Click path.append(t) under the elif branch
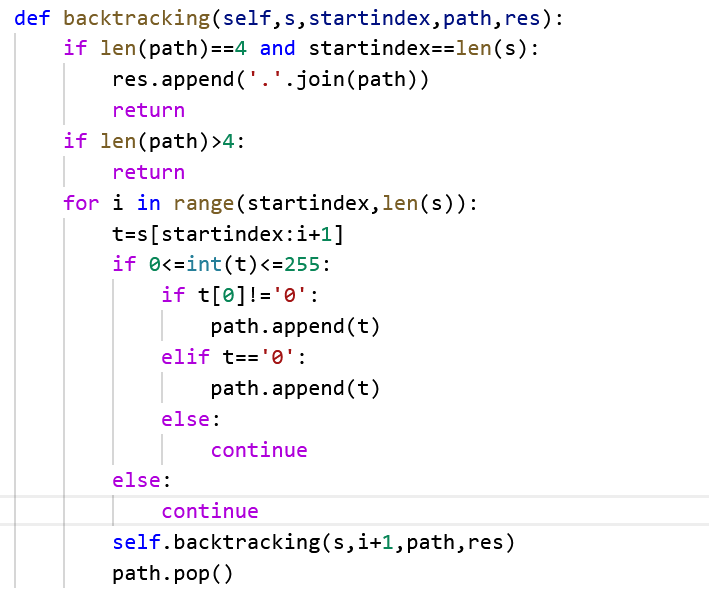Viewport: 709px width, 592px height. [295, 388]
